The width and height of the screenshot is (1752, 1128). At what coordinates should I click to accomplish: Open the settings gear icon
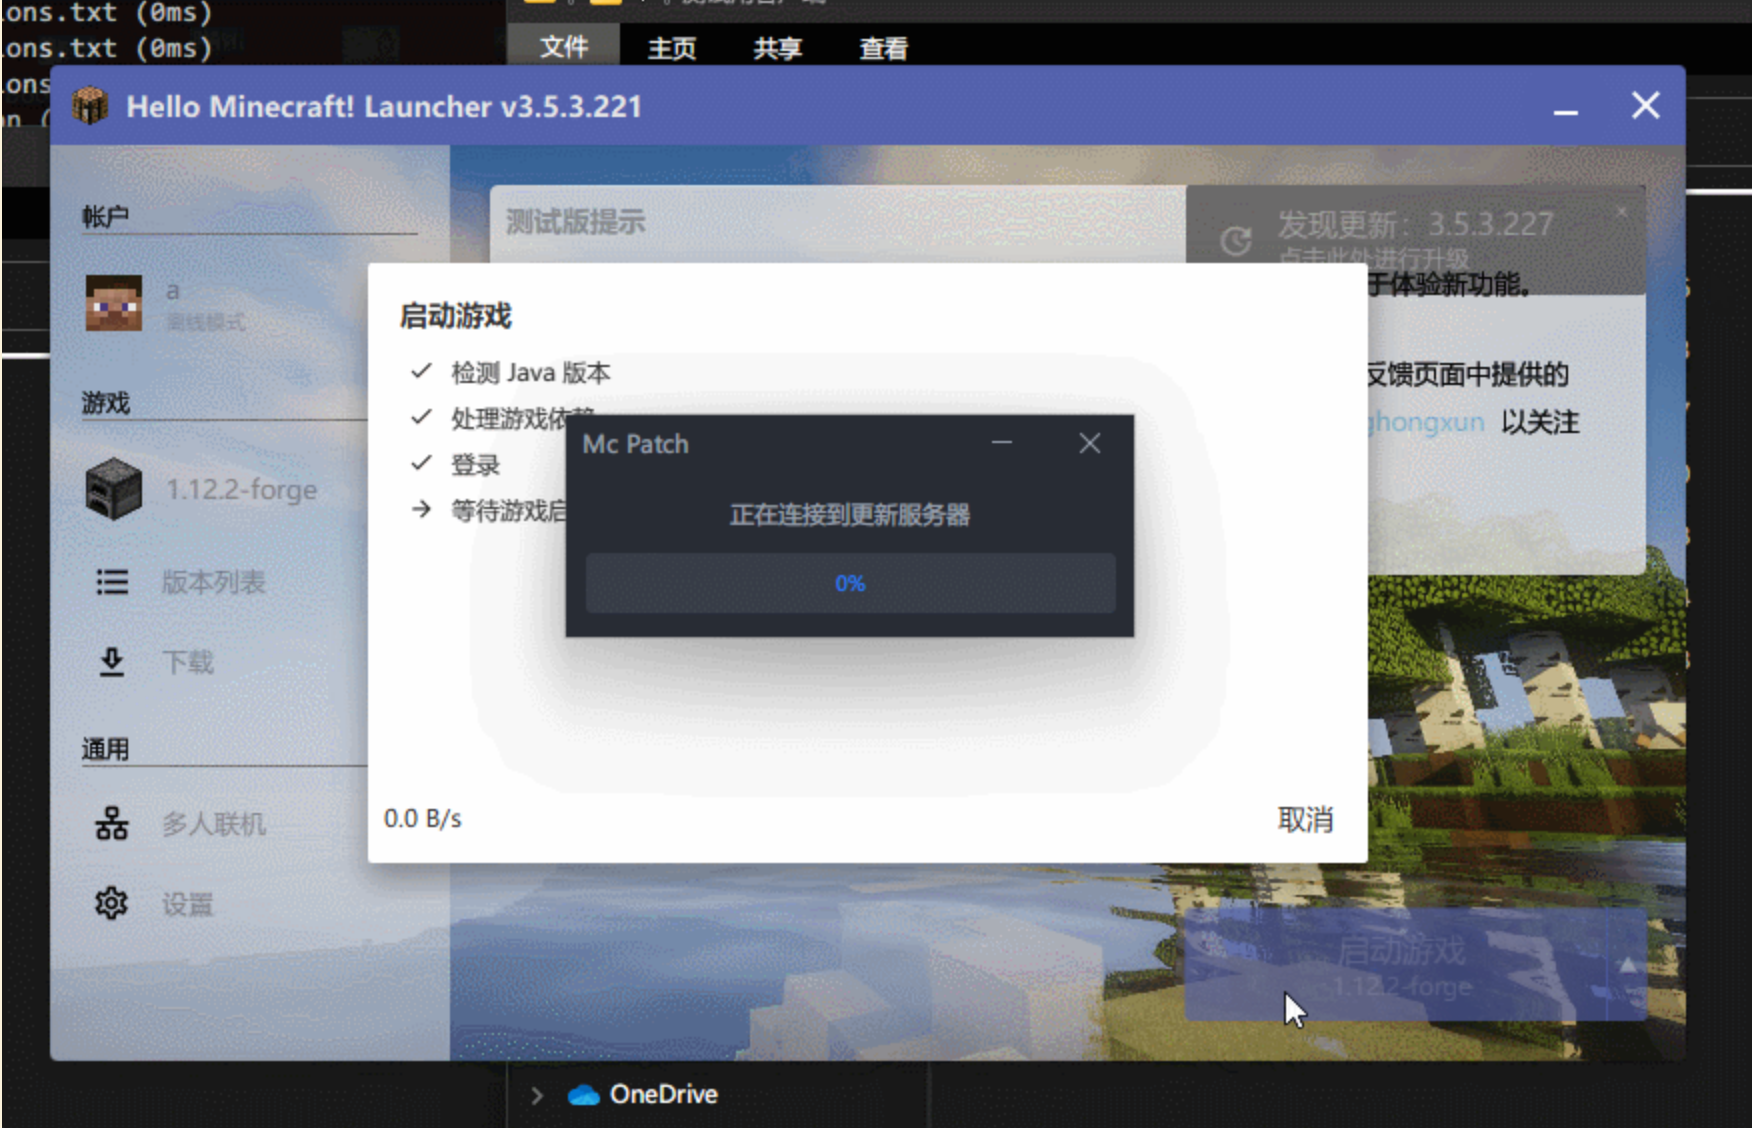coord(111,903)
